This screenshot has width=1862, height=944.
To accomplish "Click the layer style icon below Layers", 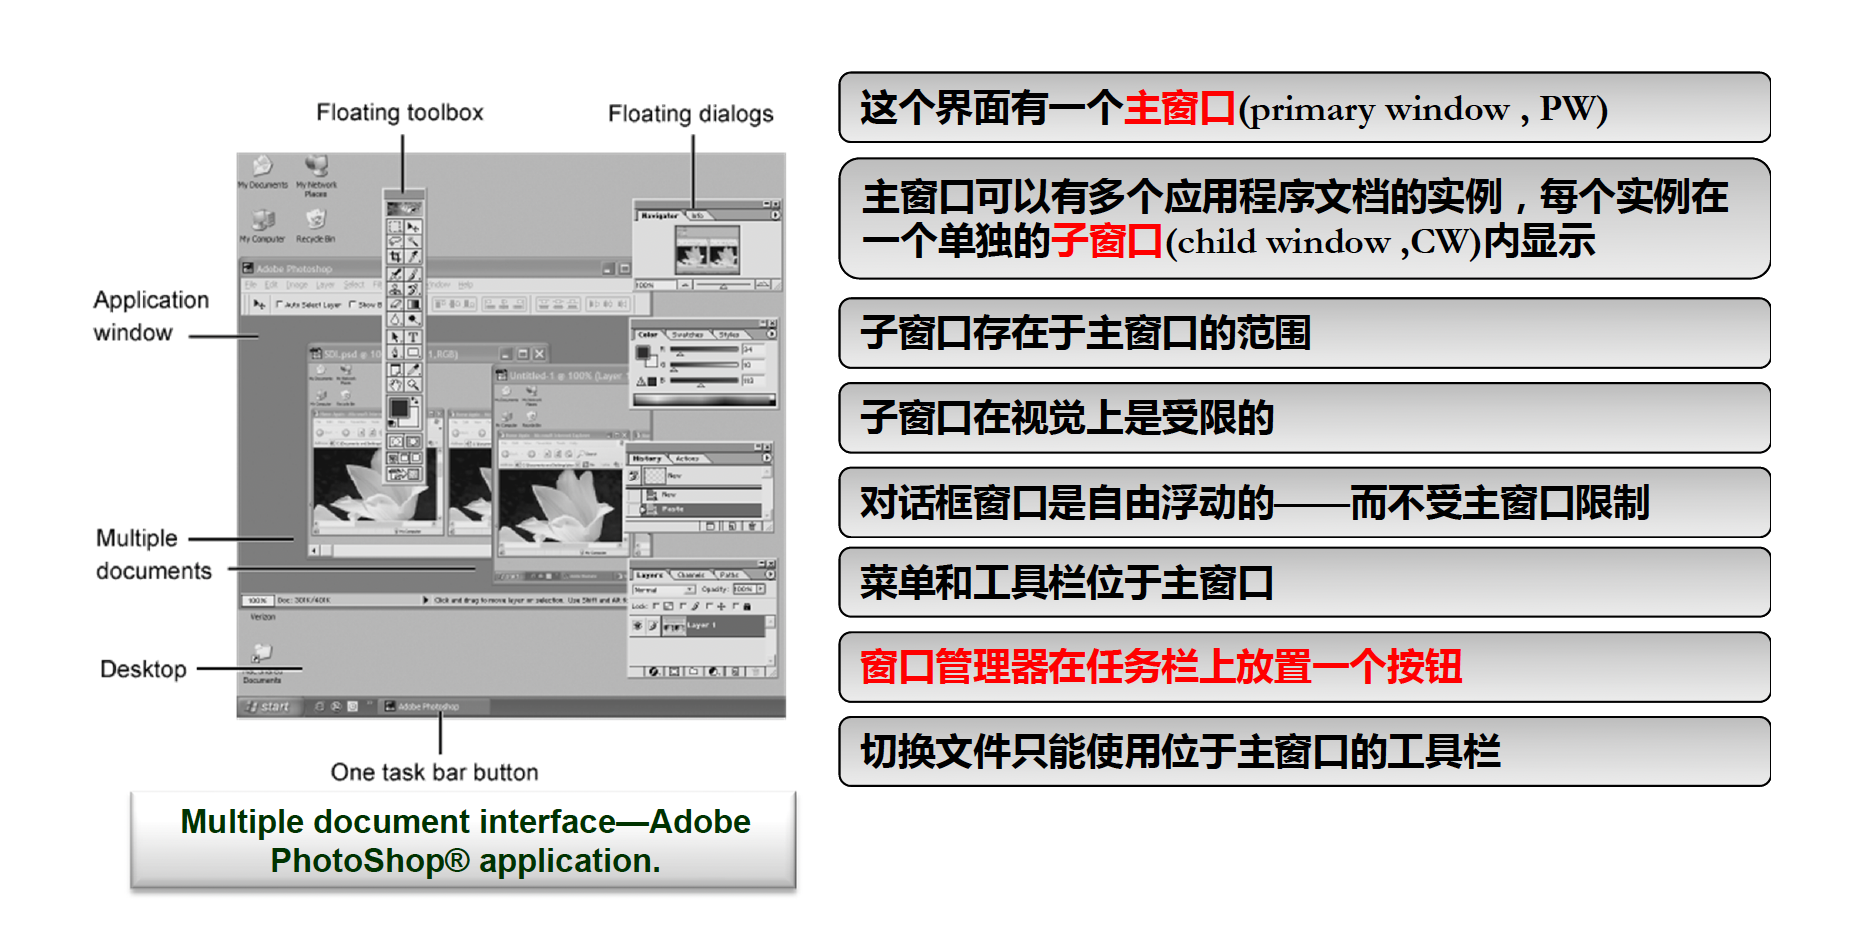I will [654, 672].
